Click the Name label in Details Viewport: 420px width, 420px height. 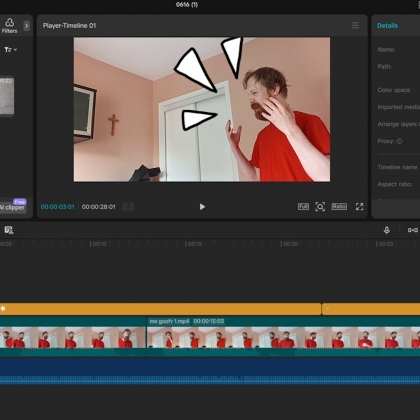coord(386,50)
